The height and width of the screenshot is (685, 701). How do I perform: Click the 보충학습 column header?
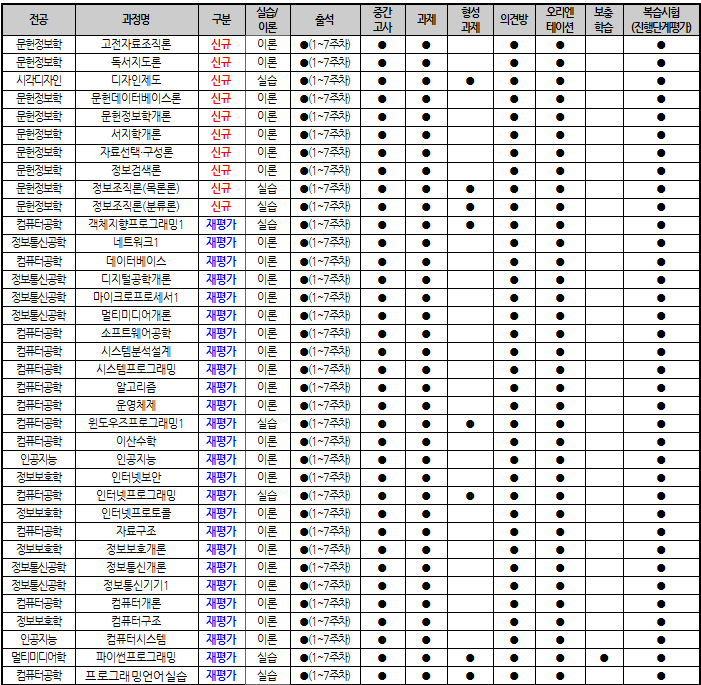pos(604,20)
